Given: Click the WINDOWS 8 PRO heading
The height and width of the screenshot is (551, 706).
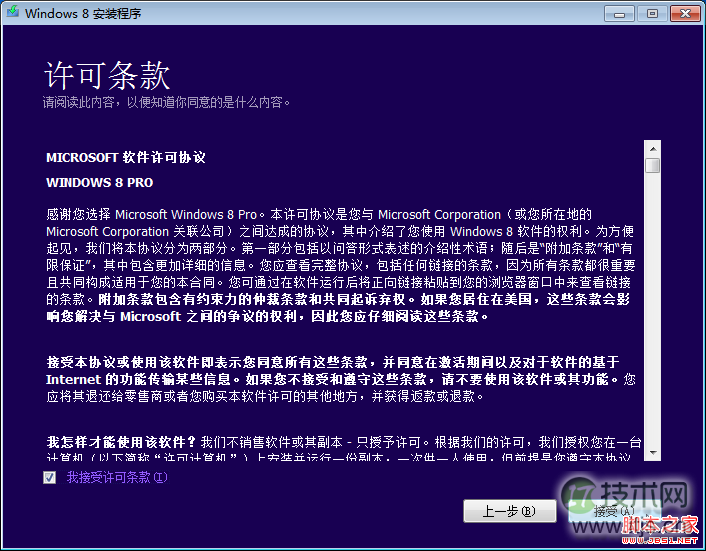Looking at the screenshot, I should [100, 182].
